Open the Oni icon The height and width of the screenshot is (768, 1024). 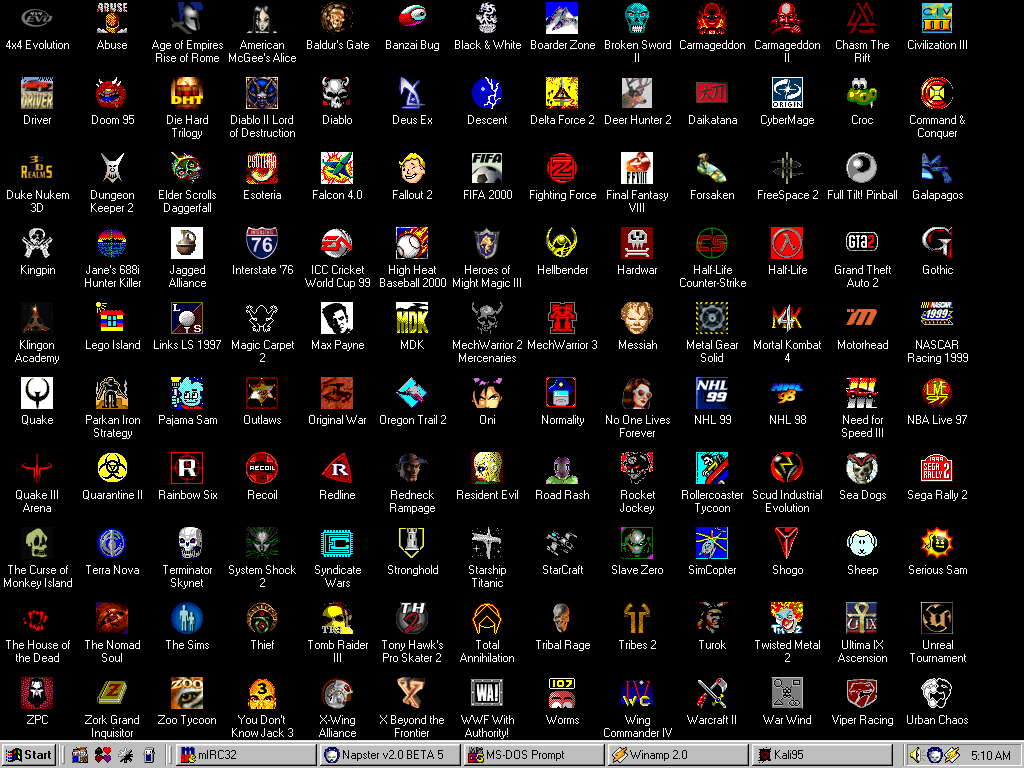[x=487, y=394]
